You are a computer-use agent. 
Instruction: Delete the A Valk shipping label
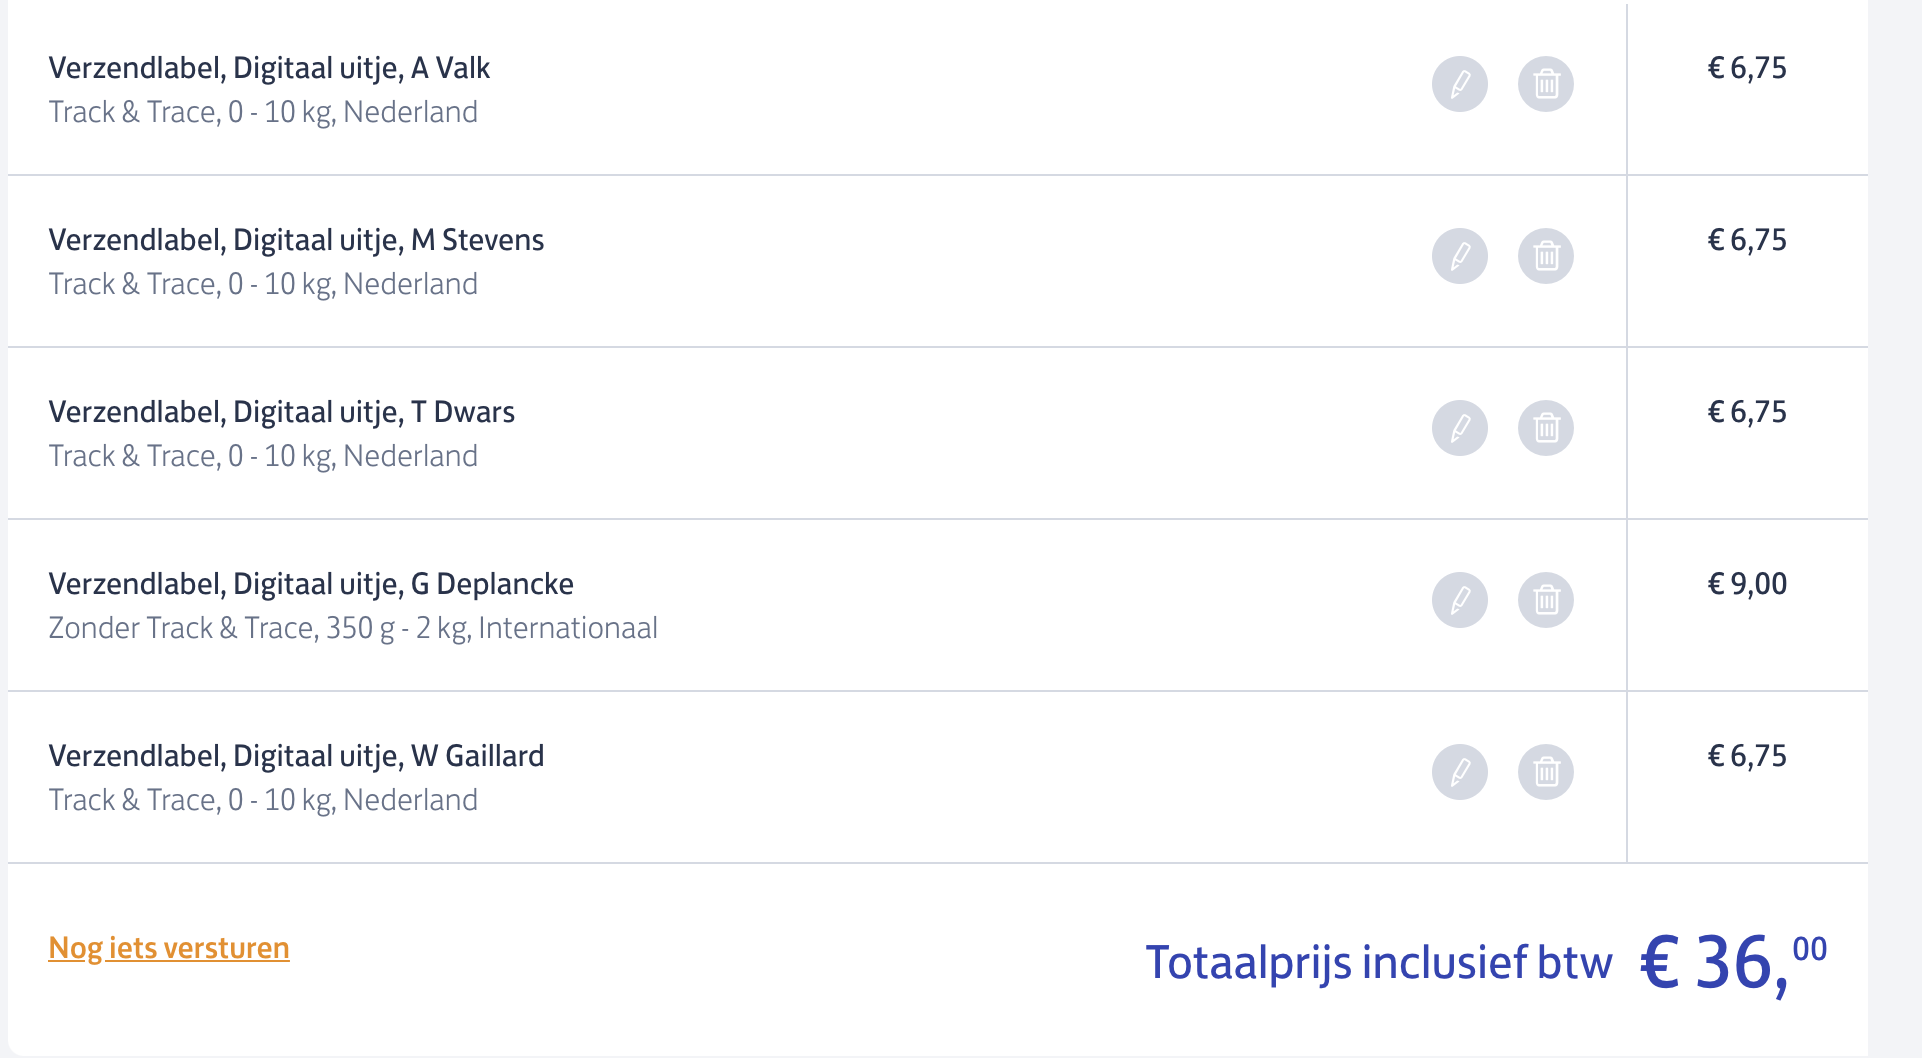[x=1546, y=84]
